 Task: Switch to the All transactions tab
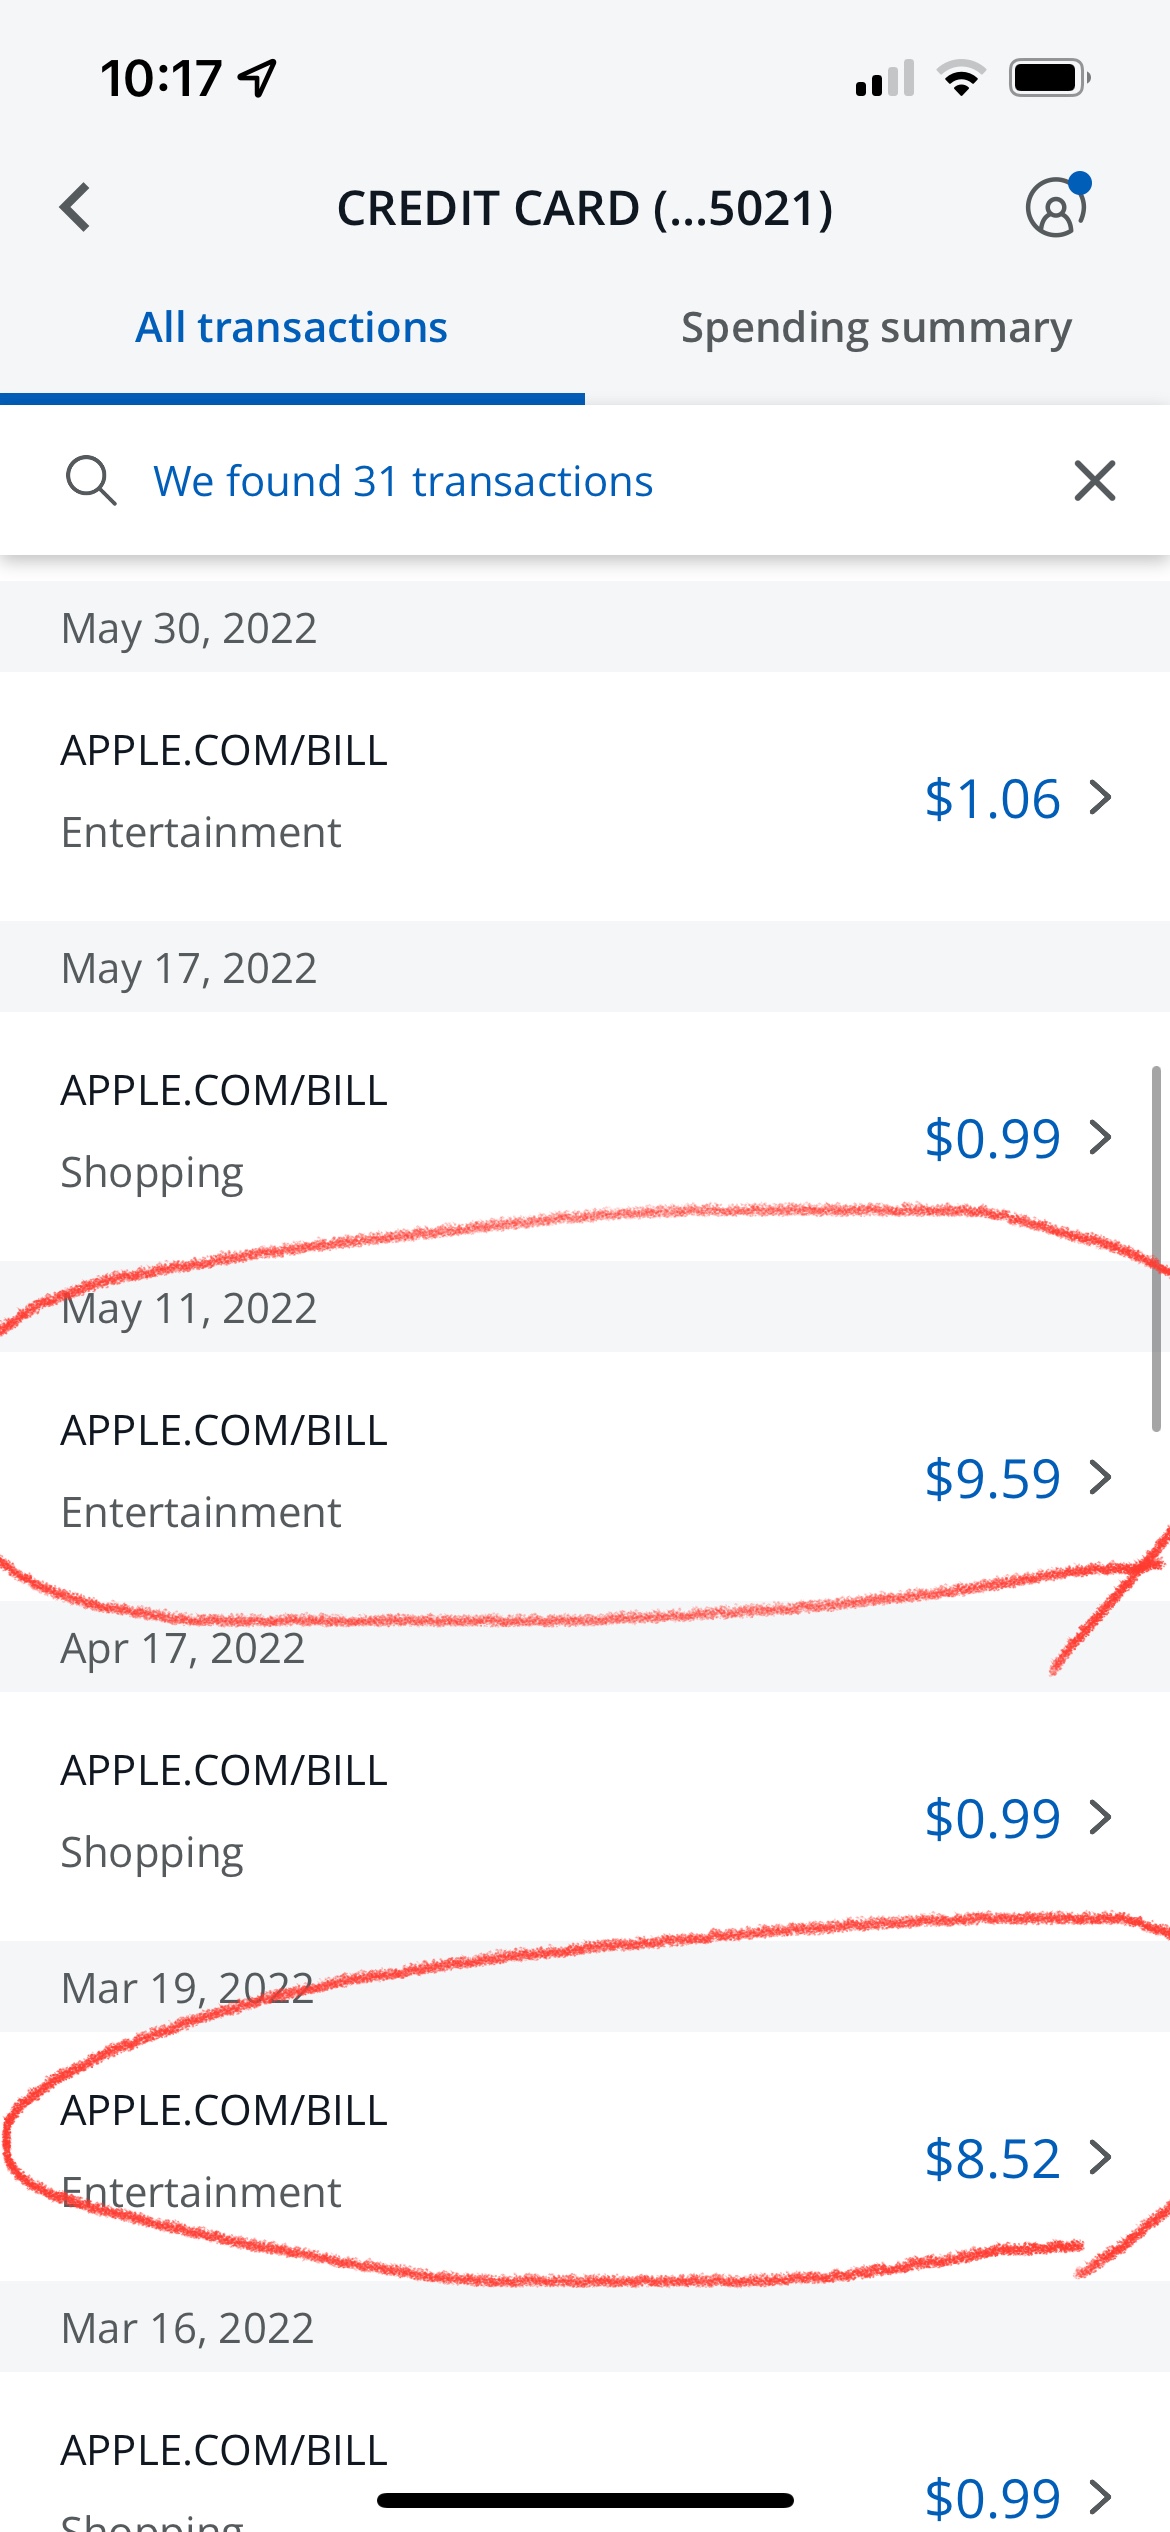point(291,328)
